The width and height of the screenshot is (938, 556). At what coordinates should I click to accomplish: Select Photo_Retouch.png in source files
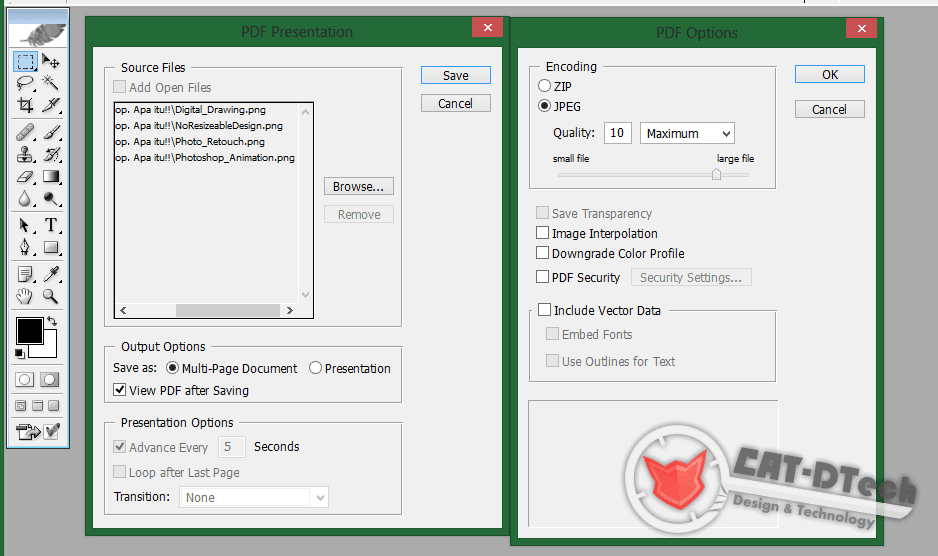click(190, 142)
